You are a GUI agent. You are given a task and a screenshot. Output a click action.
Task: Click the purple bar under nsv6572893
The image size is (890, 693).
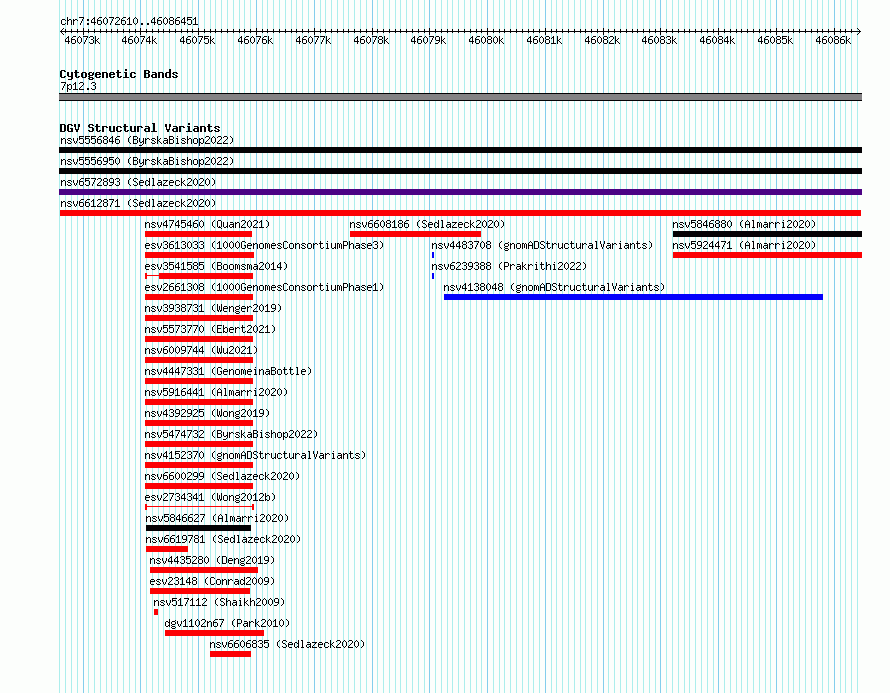pos(460,192)
